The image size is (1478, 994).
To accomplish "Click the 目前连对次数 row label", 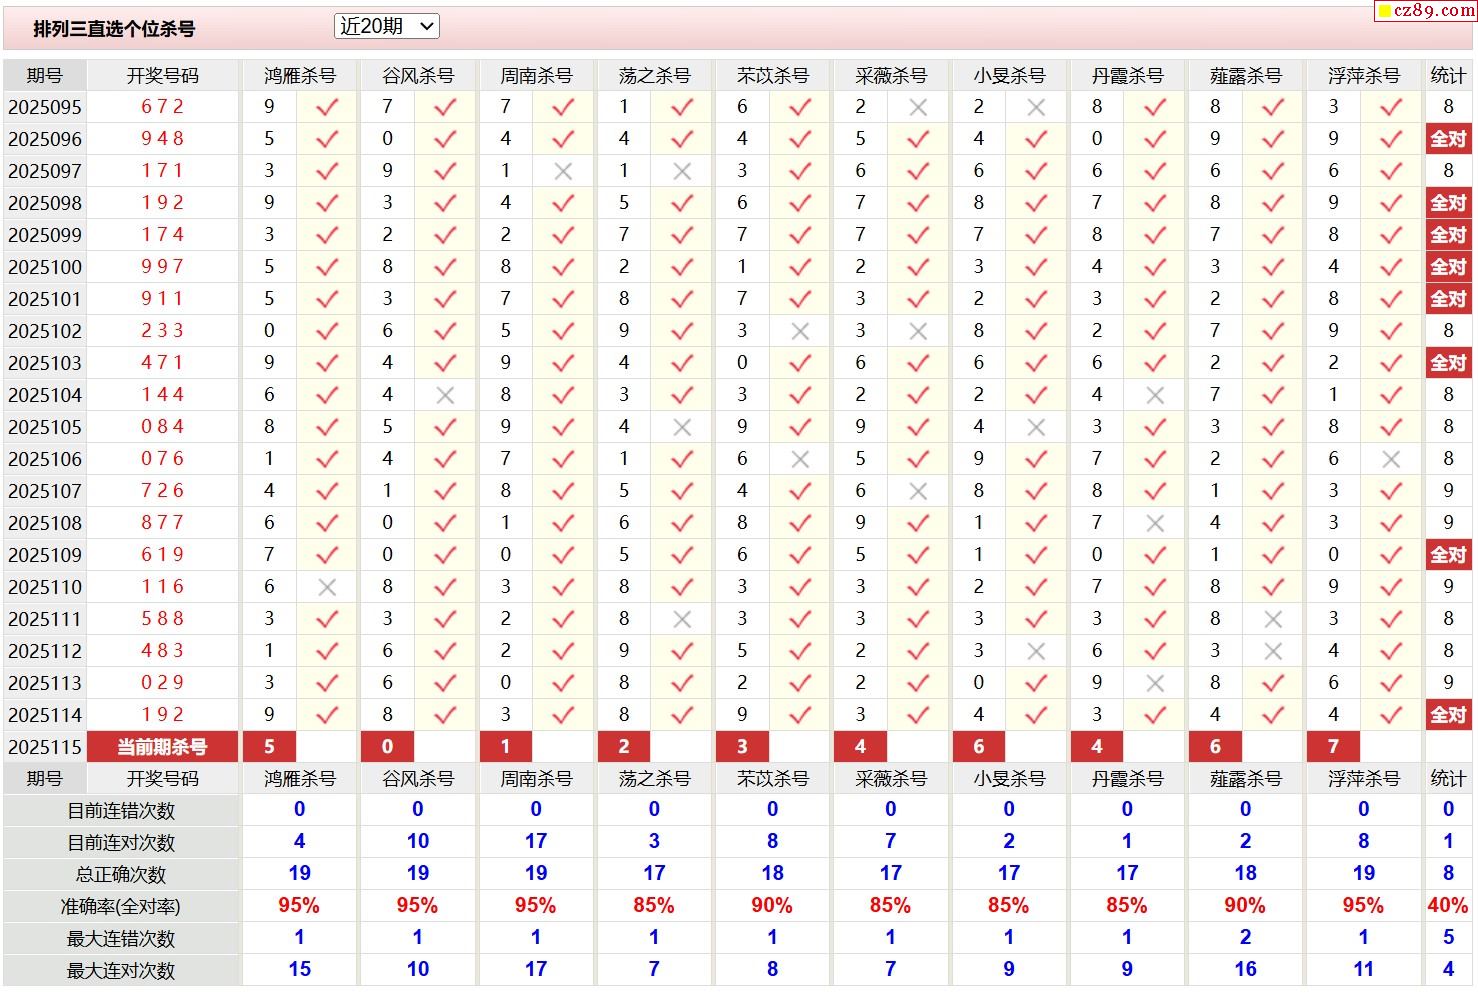I will point(121,843).
